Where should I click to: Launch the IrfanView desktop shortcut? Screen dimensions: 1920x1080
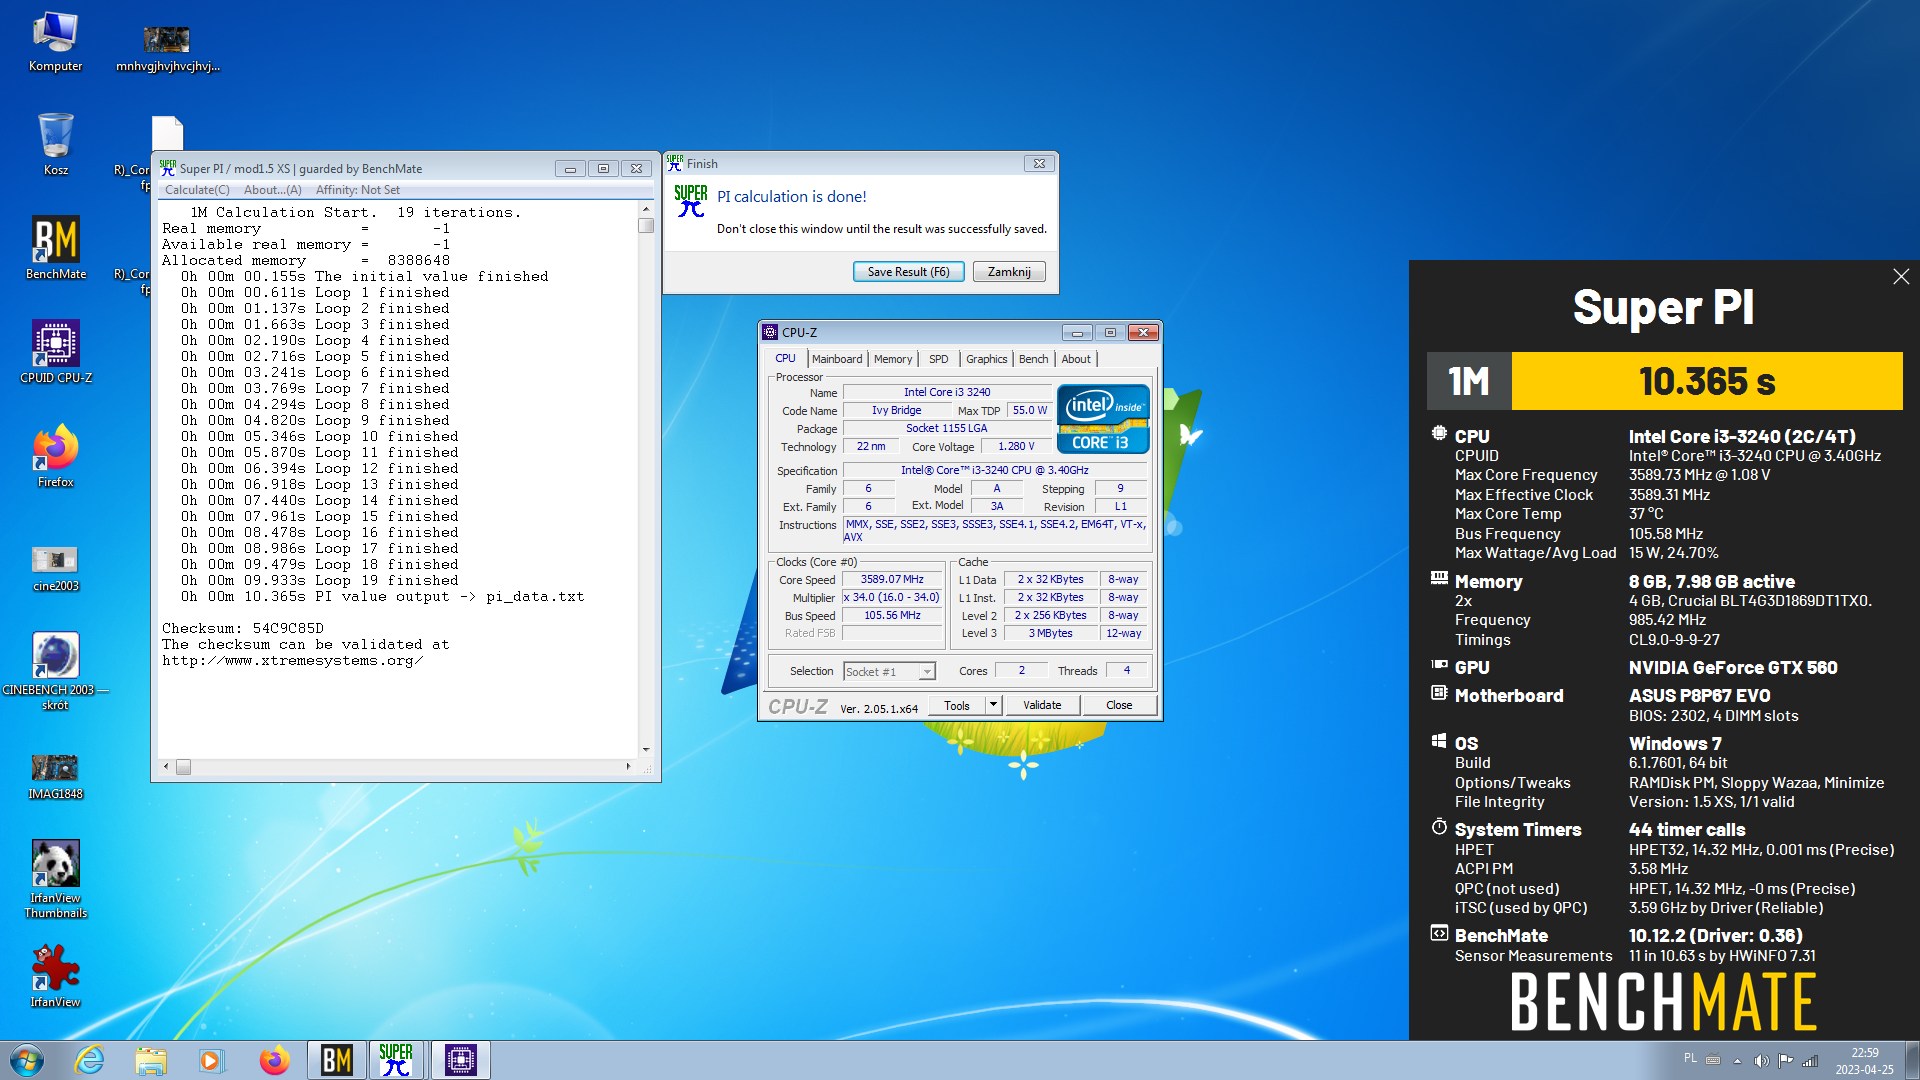coord(55,977)
